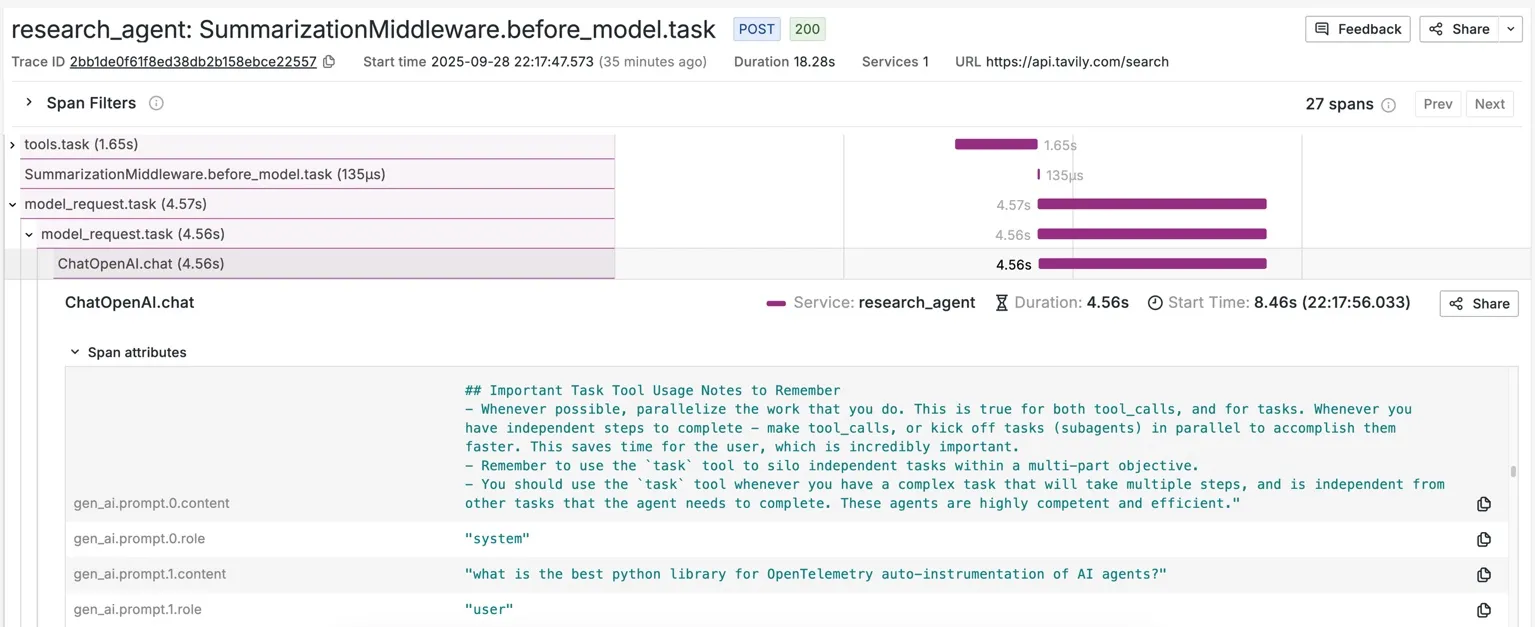Expand the tools.task span row
This screenshot has width=1535, height=627.
[12, 145]
